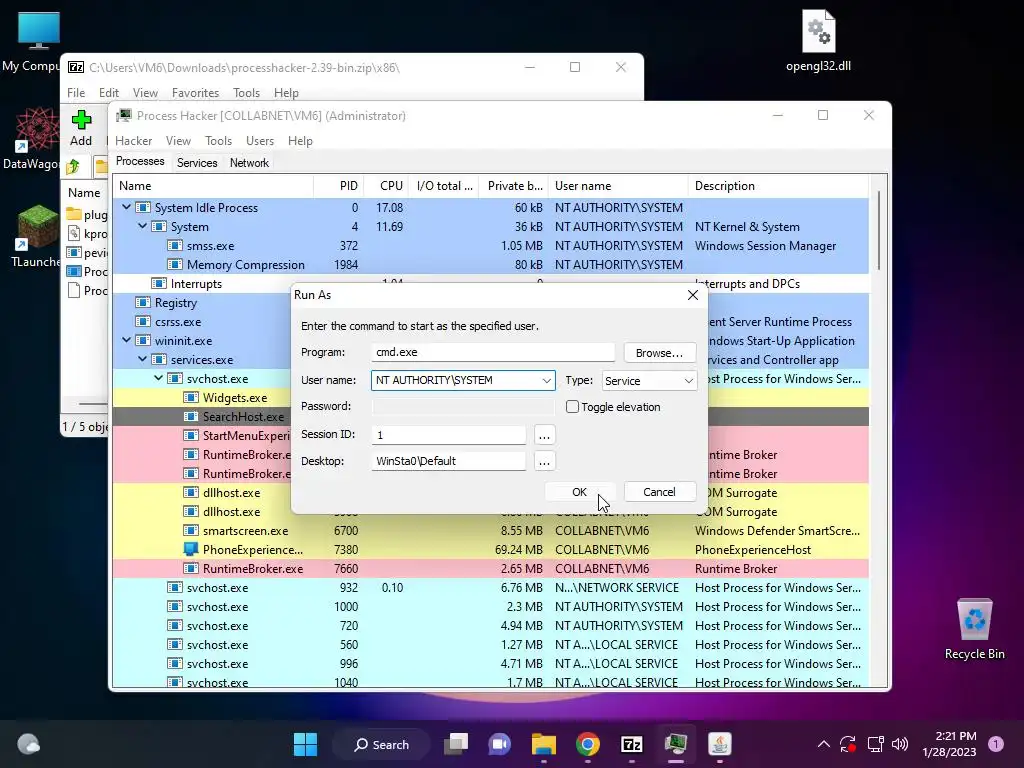Click the OK button in Run As
The width and height of the screenshot is (1024, 768).
[579, 492]
